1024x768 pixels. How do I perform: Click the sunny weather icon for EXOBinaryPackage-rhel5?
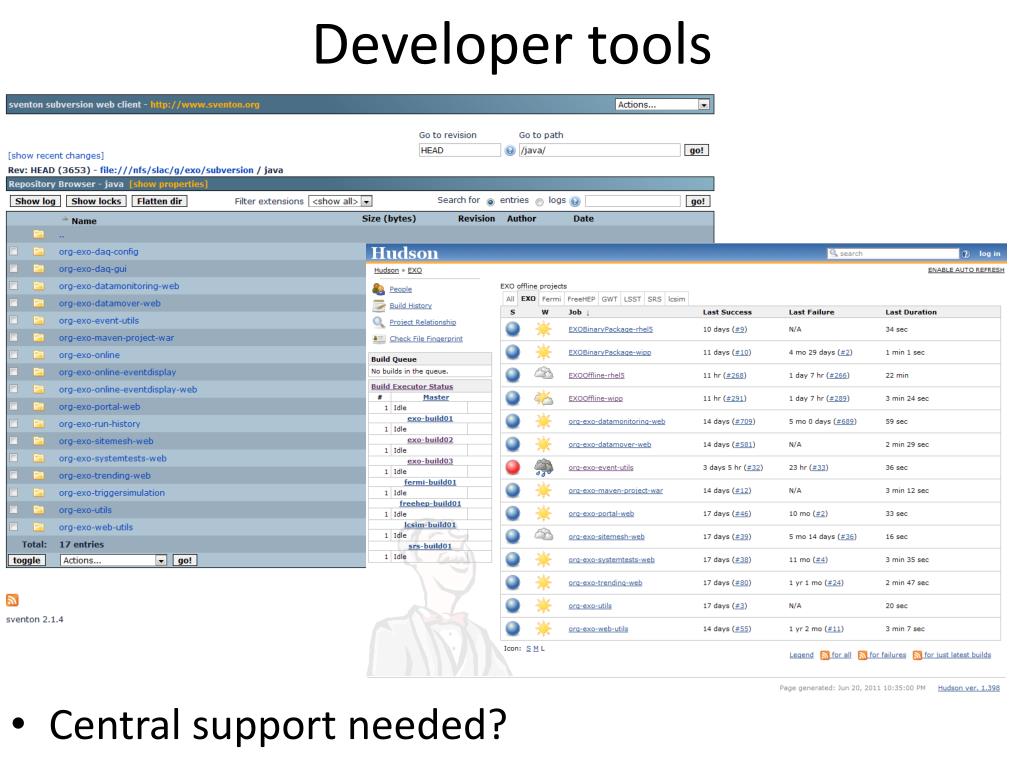543,329
